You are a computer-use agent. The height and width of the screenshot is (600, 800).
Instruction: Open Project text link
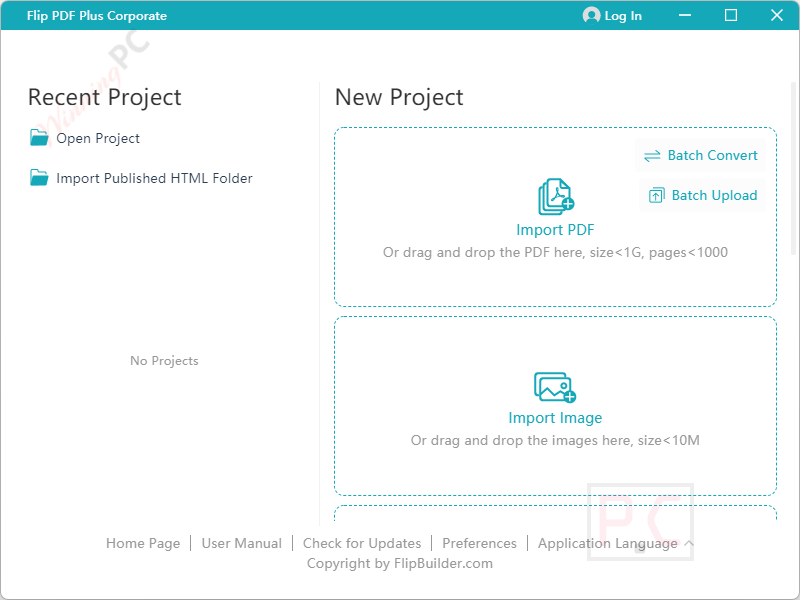98,138
